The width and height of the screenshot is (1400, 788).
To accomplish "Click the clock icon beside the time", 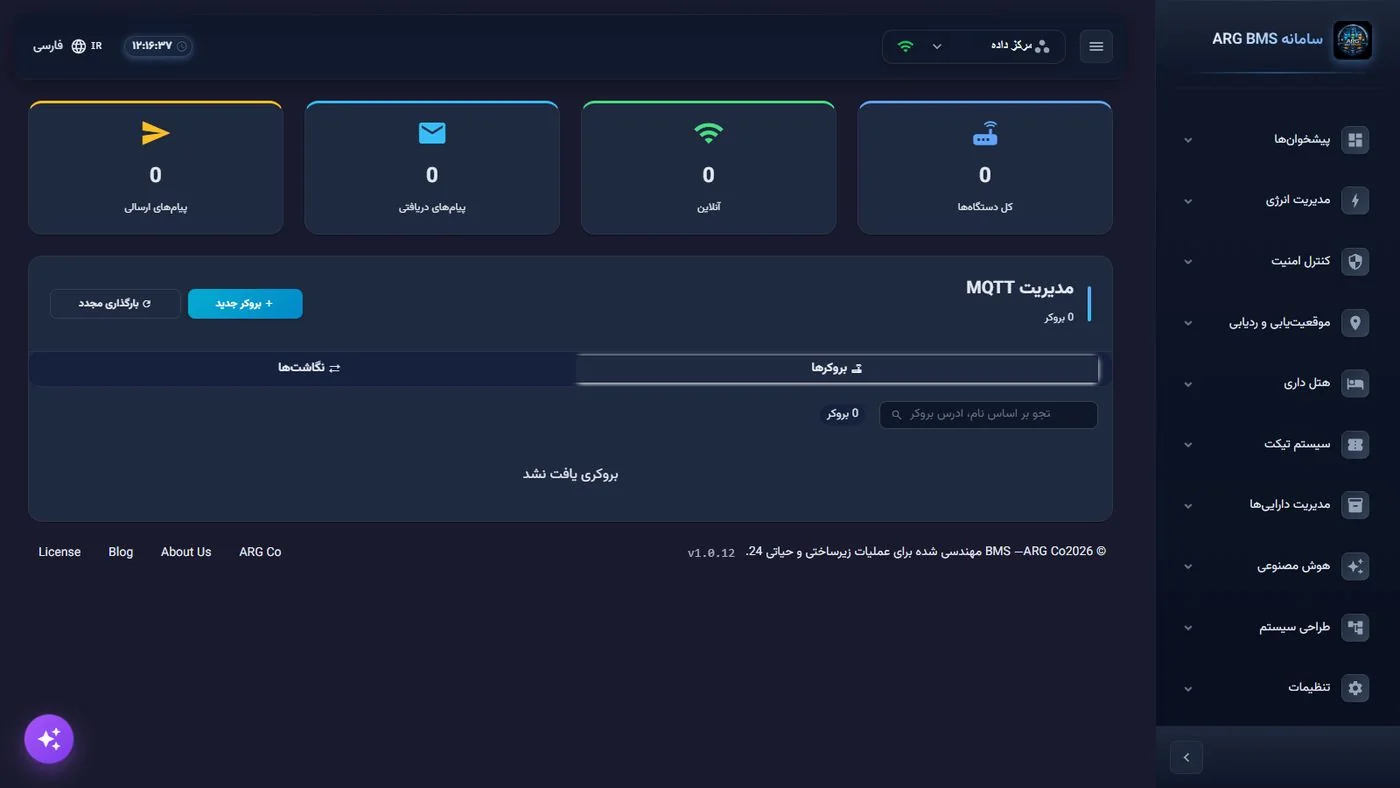I will pyautogui.click(x=182, y=46).
